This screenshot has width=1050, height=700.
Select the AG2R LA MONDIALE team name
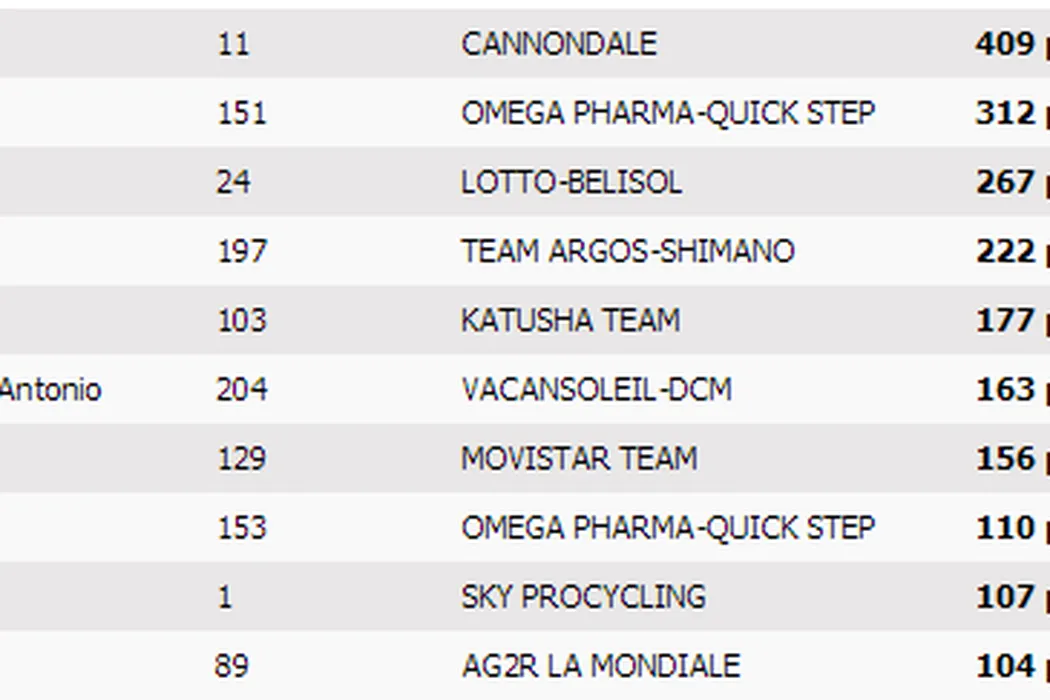click(600, 665)
